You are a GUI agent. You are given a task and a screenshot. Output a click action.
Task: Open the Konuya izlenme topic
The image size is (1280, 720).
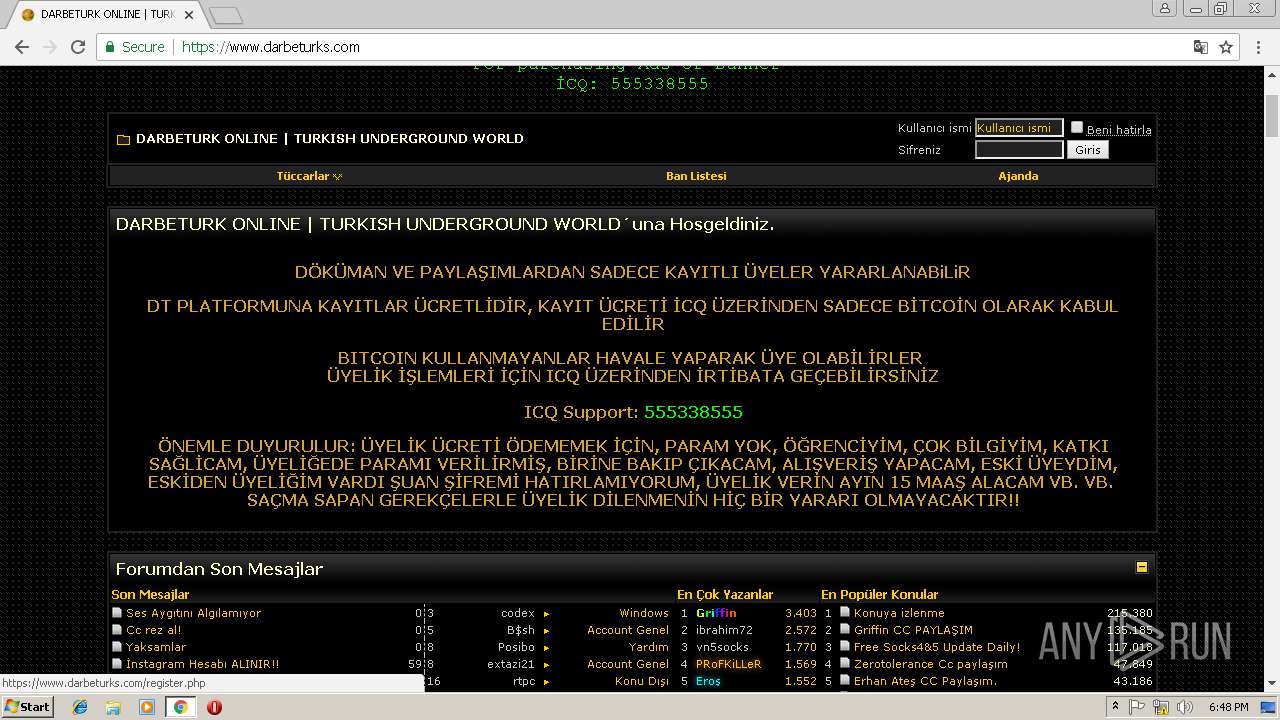click(x=899, y=613)
